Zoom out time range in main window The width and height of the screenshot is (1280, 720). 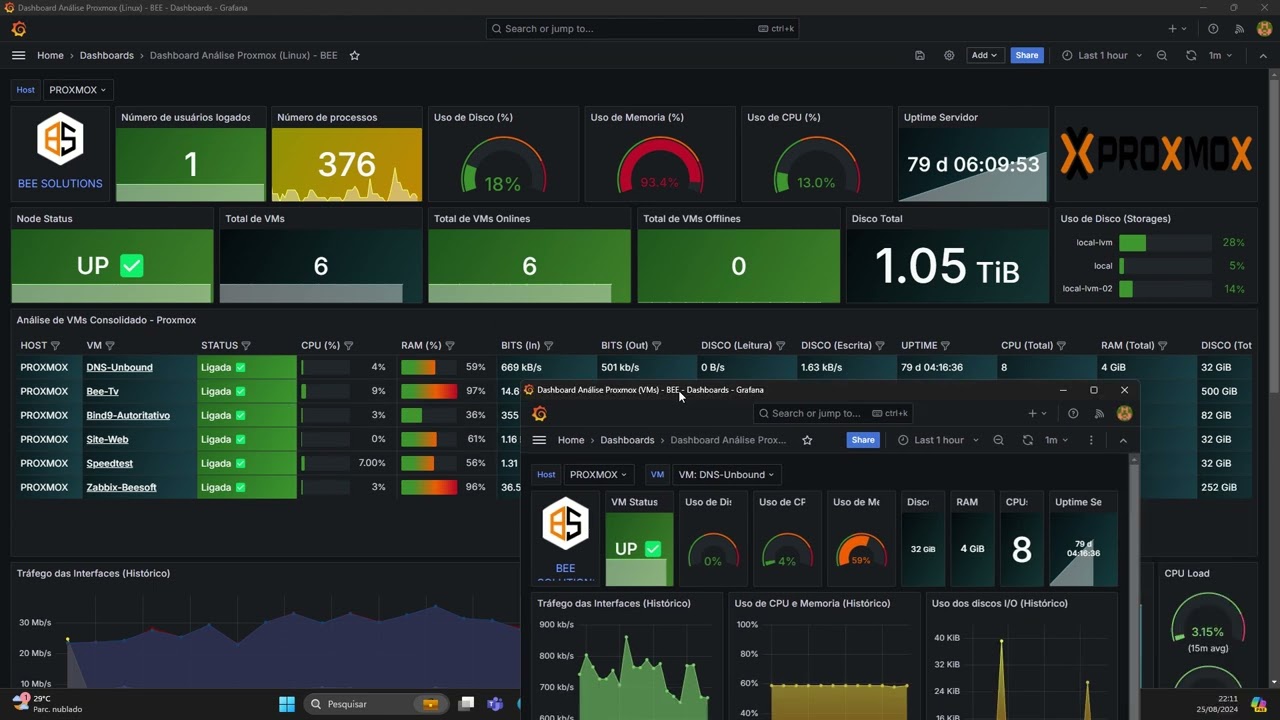pos(1162,56)
